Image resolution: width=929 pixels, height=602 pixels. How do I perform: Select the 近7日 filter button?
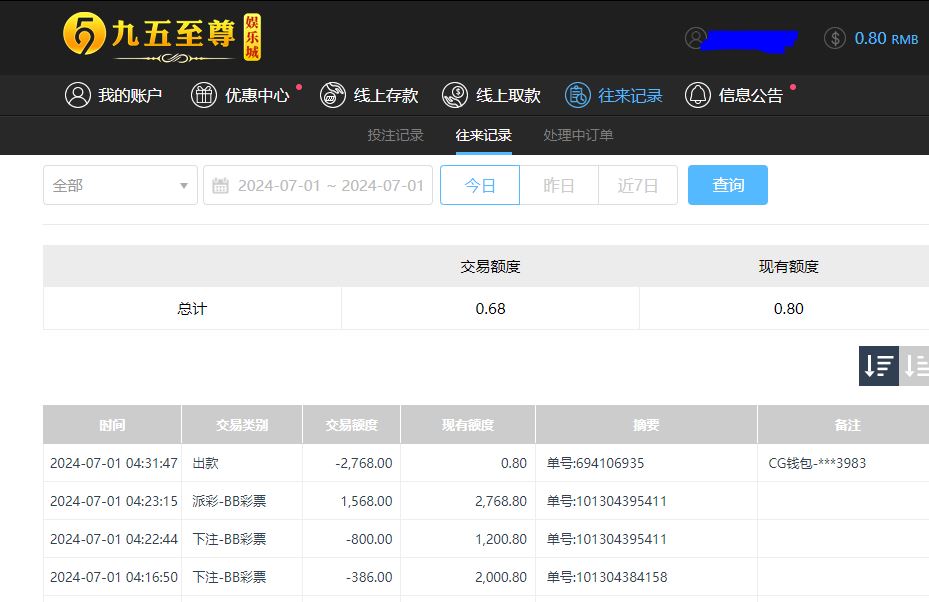point(637,185)
